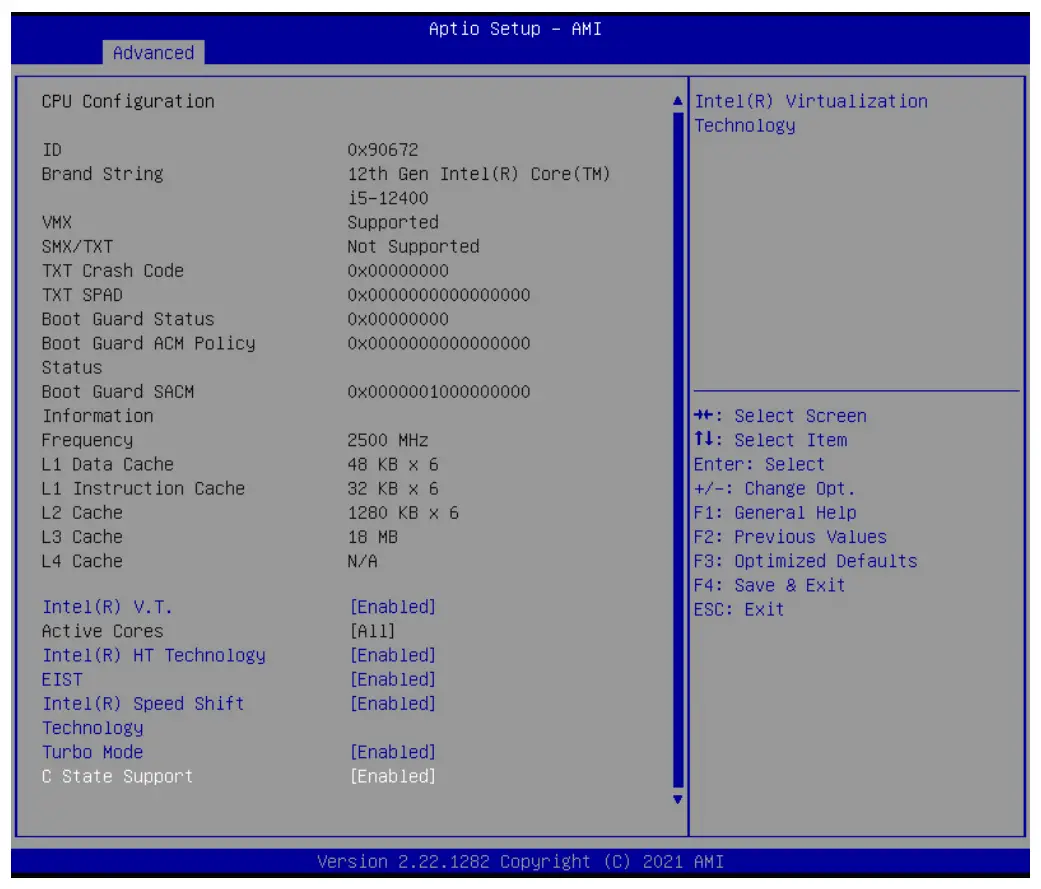Viewport: 1041px width, 889px height.
Task: Change EIST Enabled value
Action: click(392, 679)
